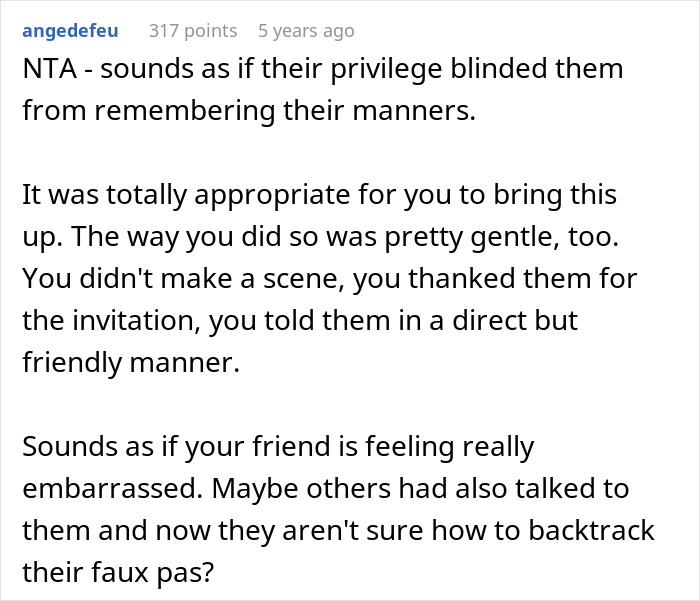The width and height of the screenshot is (700, 601).
Task: Open the angedefeu user profile link
Action: coord(70,31)
